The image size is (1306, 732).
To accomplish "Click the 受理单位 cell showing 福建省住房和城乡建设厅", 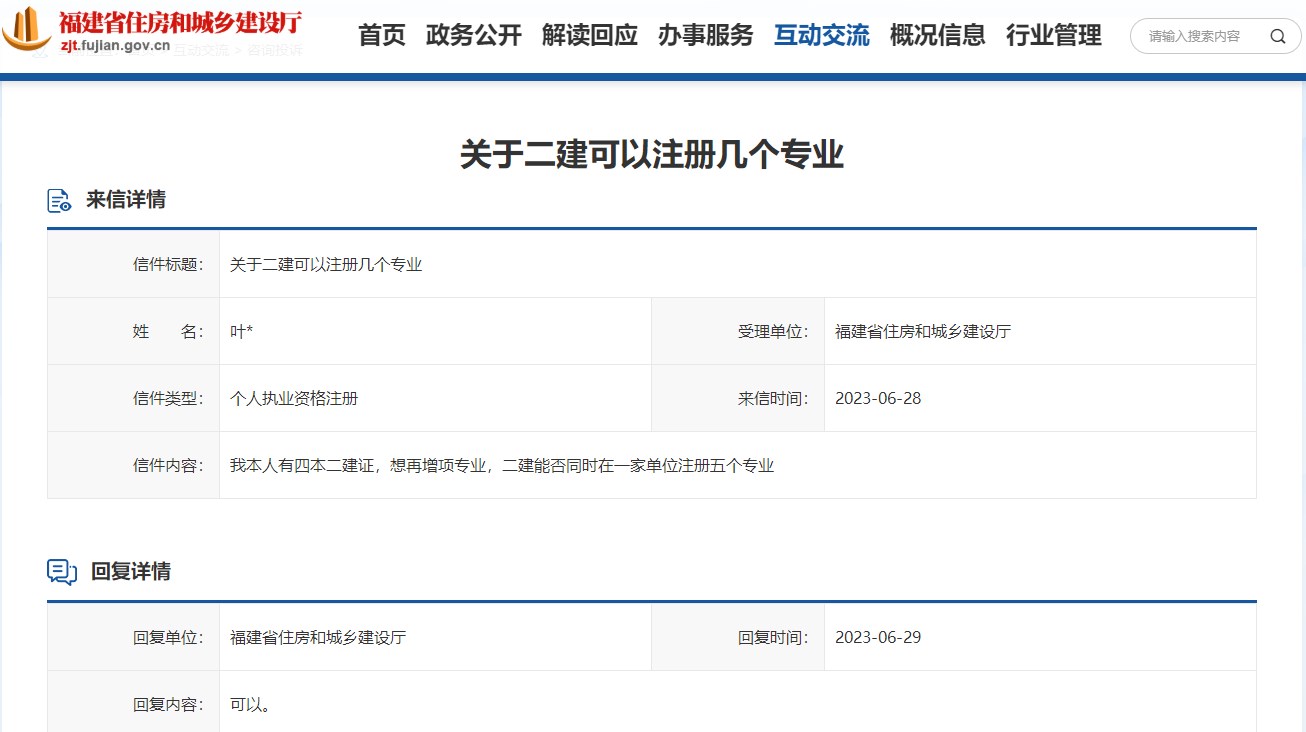I will tap(922, 331).
